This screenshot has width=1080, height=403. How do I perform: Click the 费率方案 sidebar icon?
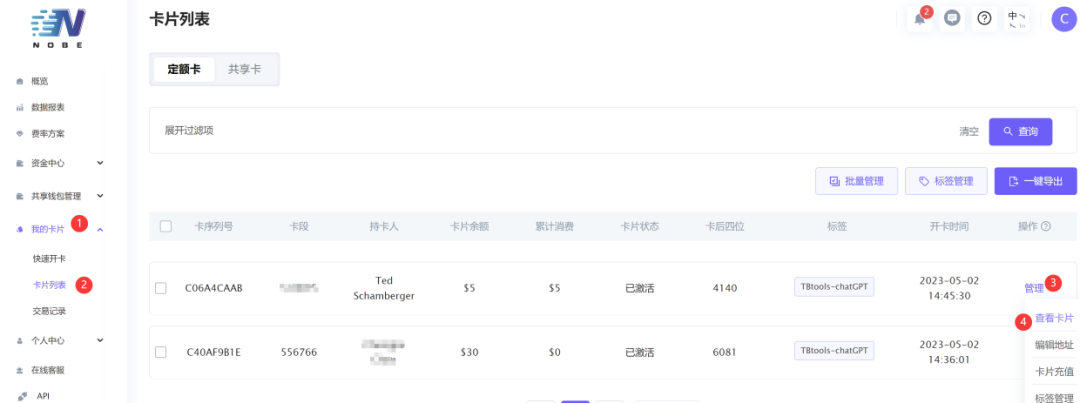[x=19, y=134]
